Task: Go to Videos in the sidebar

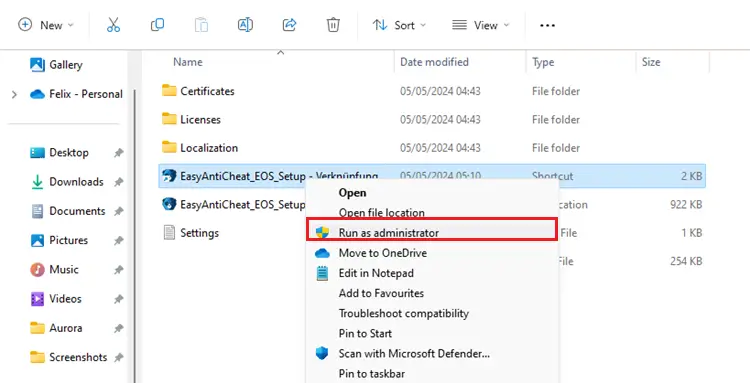Action: [x=55, y=299]
